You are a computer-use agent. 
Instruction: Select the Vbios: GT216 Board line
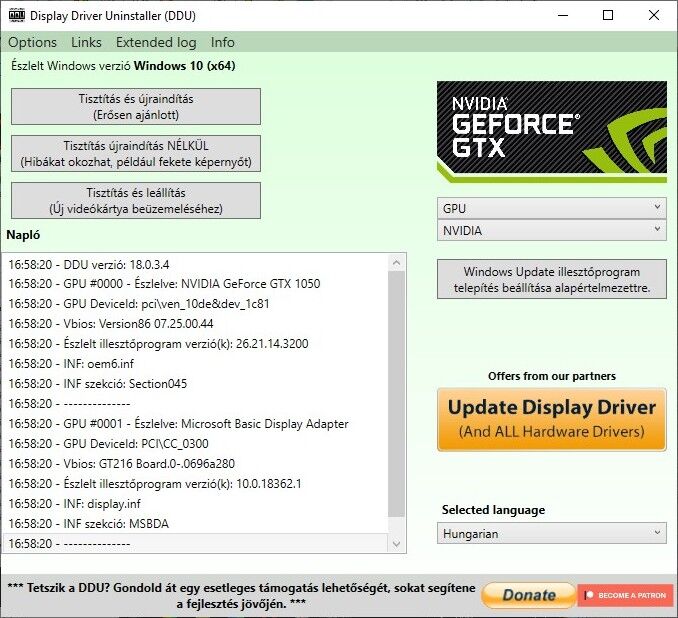(x=196, y=464)
